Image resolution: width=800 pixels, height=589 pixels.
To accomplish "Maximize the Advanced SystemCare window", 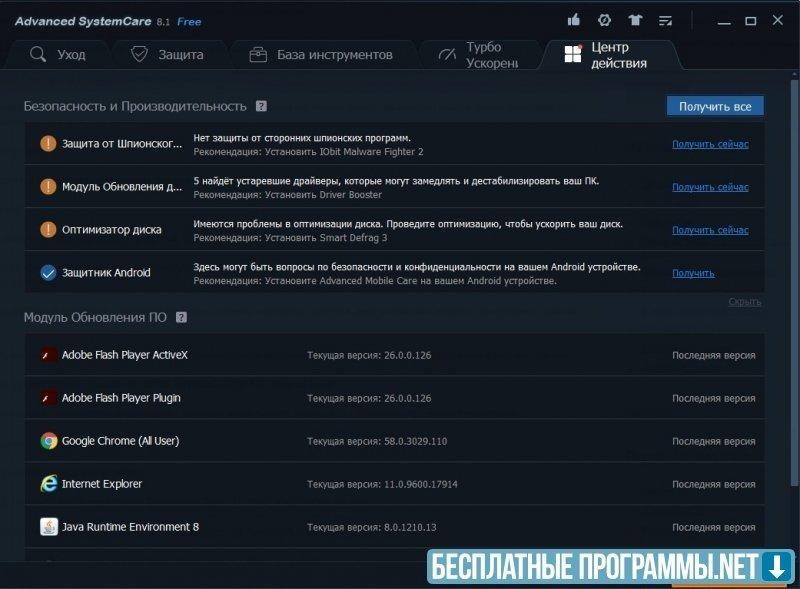I will click(751, 21).
